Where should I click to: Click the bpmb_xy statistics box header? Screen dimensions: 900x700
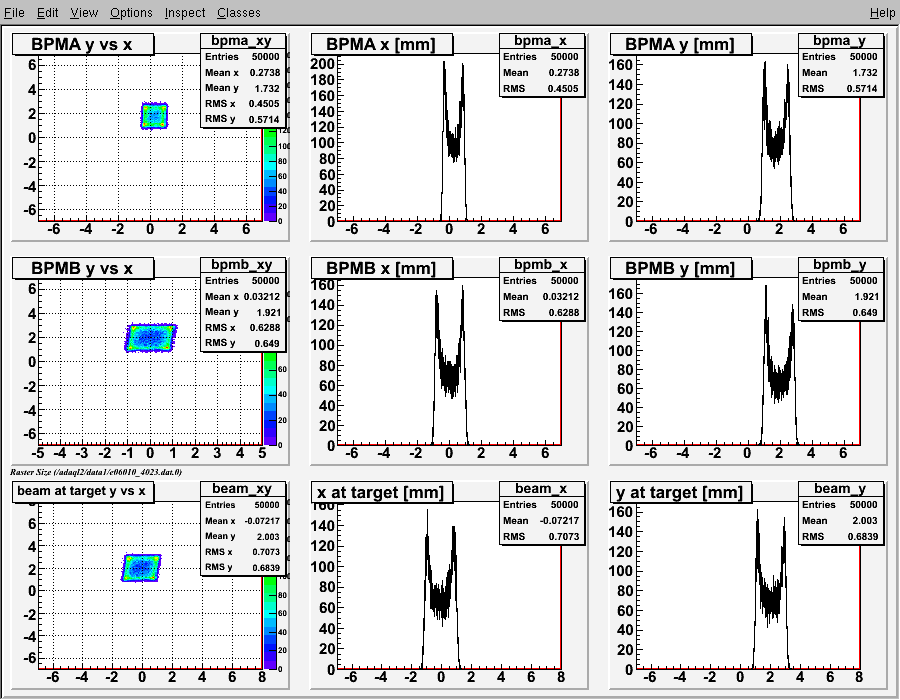coord(242,265)
